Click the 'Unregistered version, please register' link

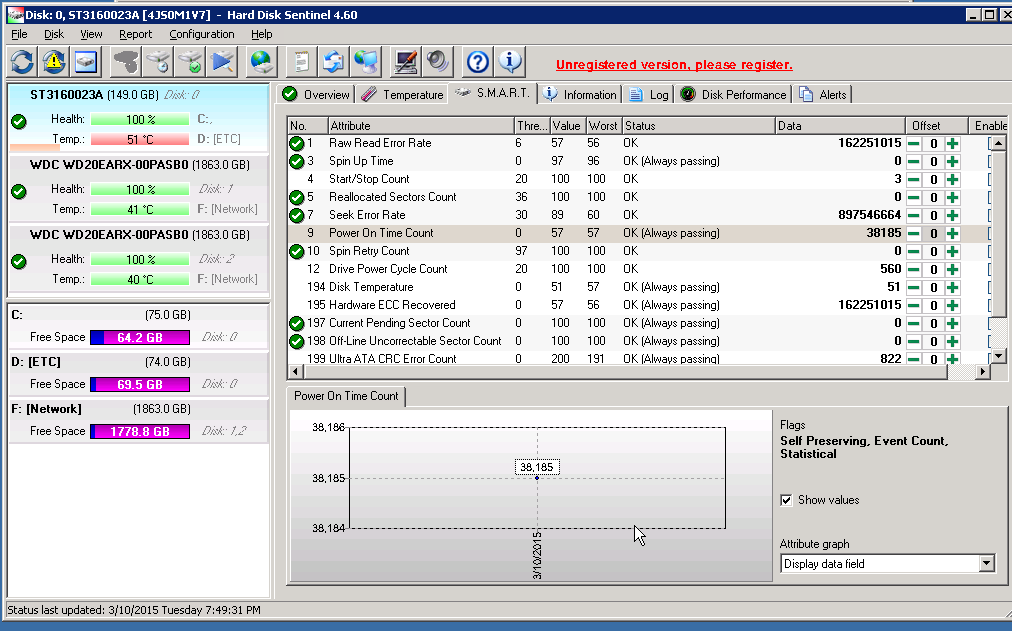pos(674,65)
